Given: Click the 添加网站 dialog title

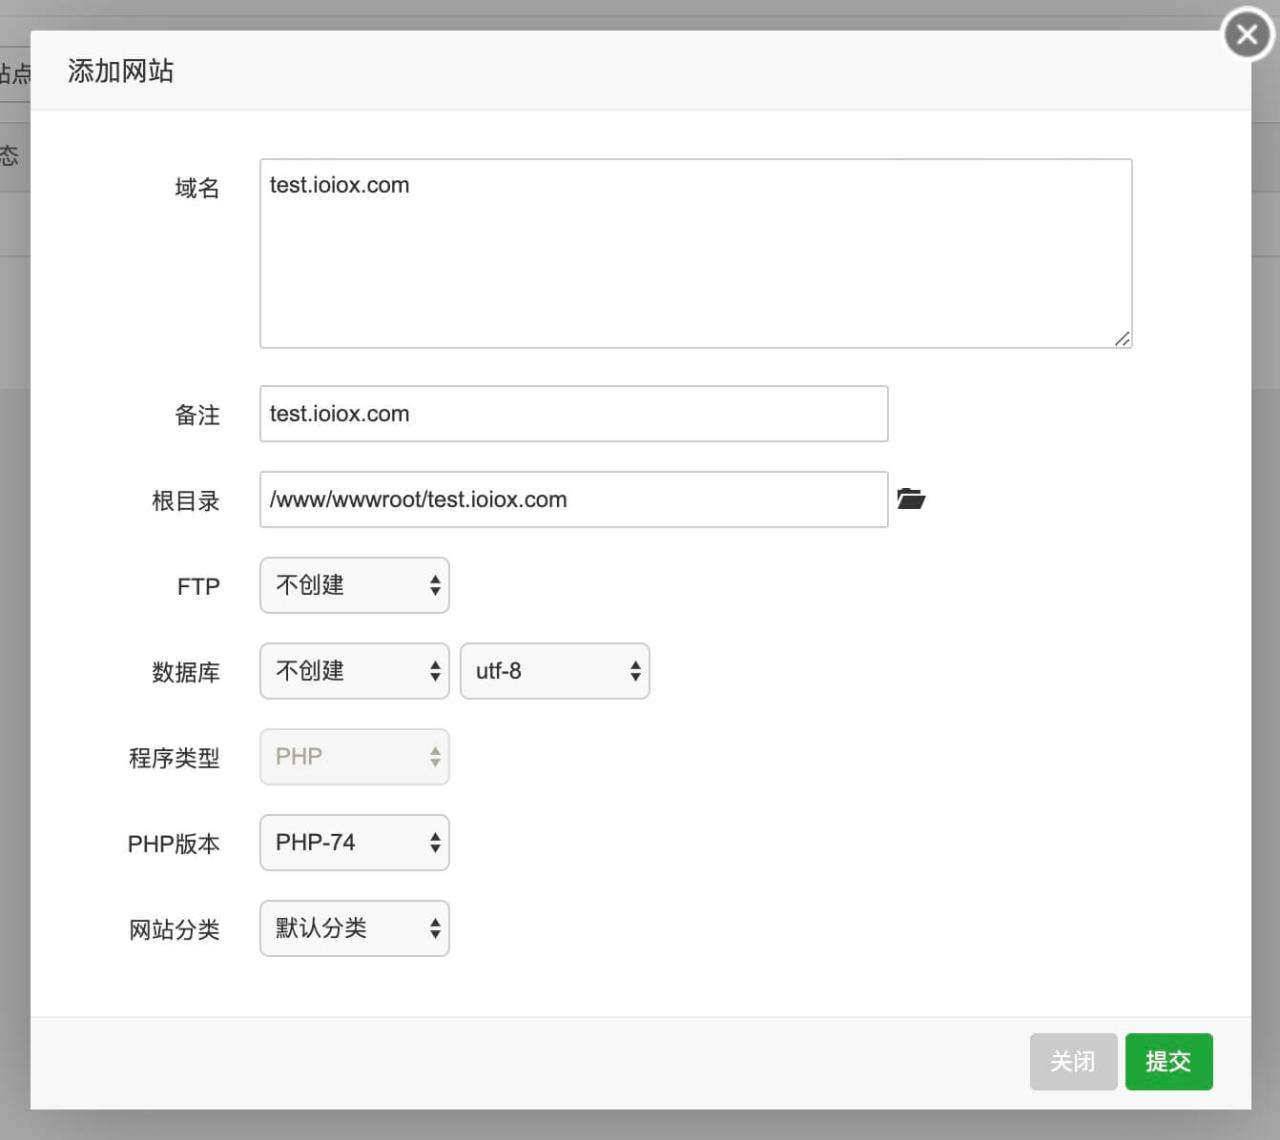Looking at the screenshot, I should coord(121,71).
